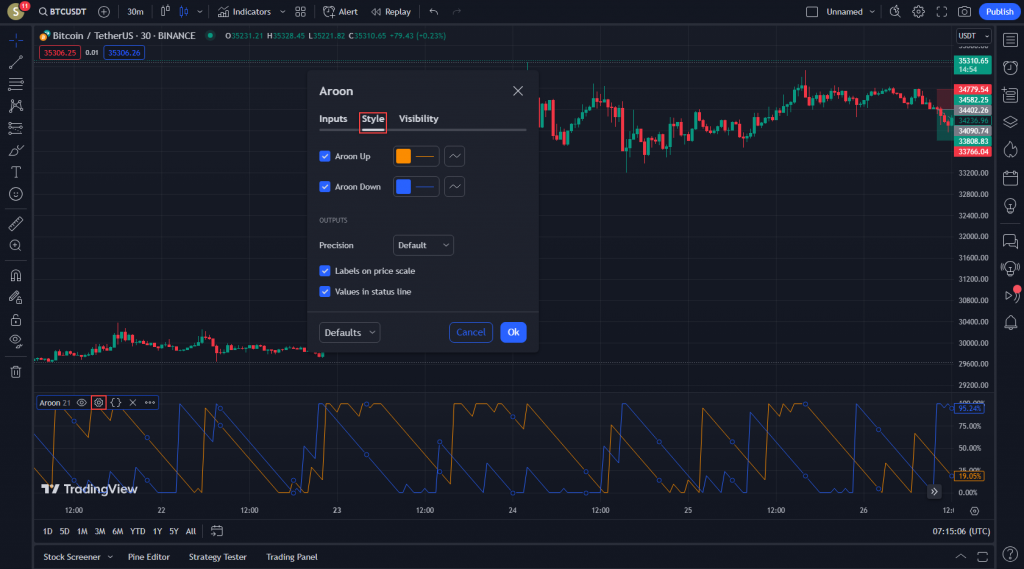Open Aroon indicator settings gear
The image size is (1024, 569).
tap(98, 402)
